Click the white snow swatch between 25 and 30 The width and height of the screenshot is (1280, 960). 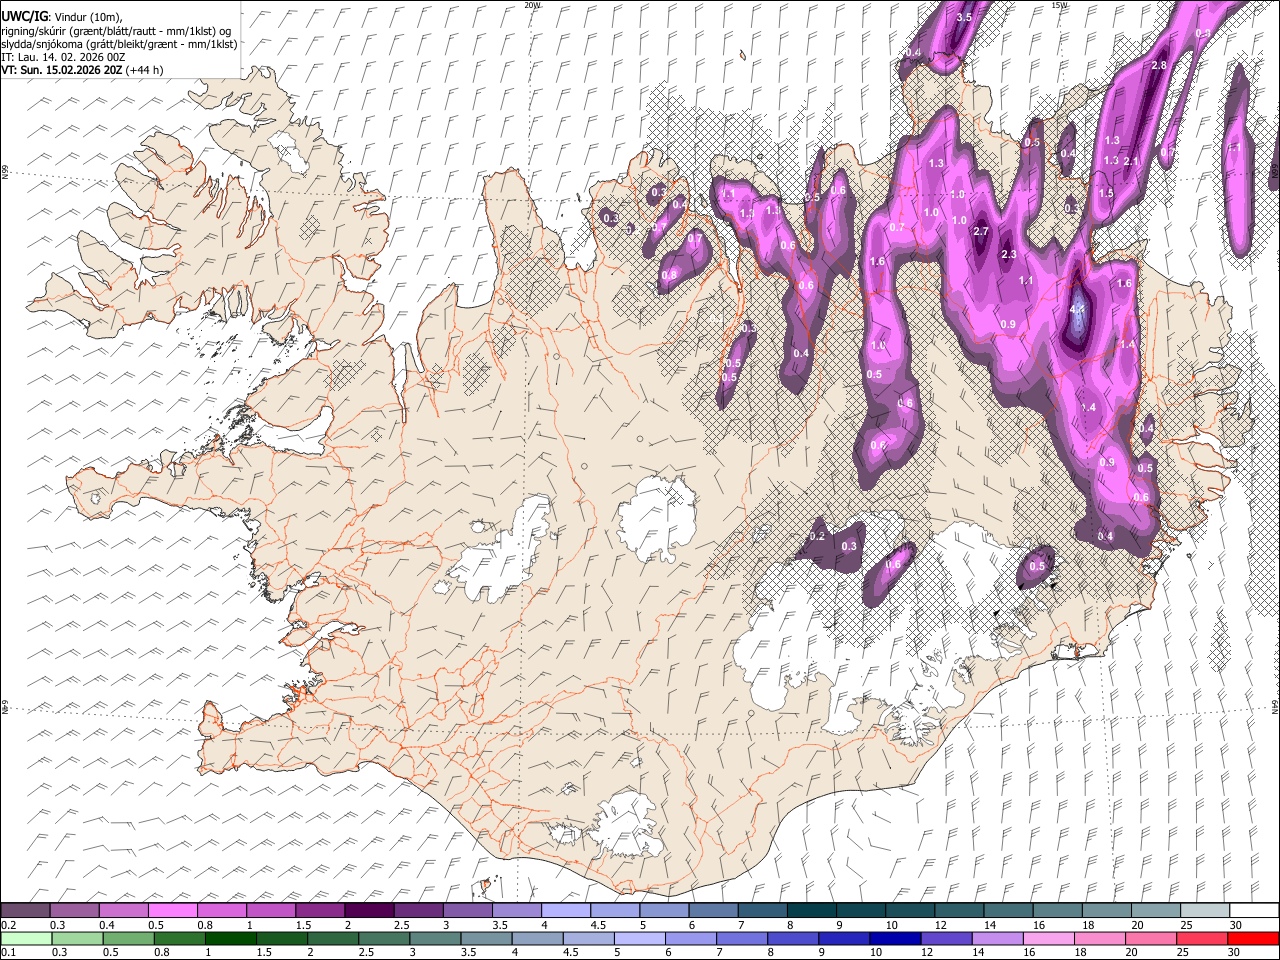(1204, 911)
